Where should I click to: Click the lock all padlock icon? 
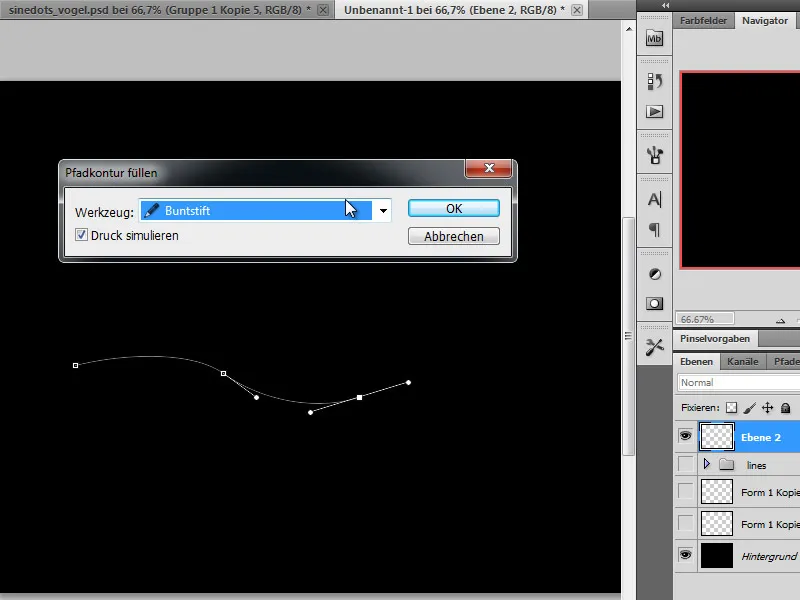[x=786, y=408]
